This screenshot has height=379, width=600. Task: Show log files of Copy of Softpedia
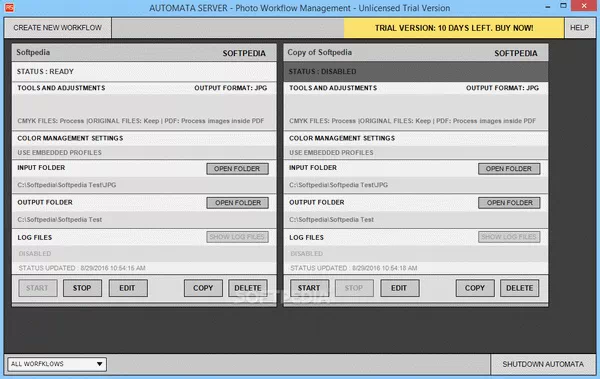tap(509, 237)
